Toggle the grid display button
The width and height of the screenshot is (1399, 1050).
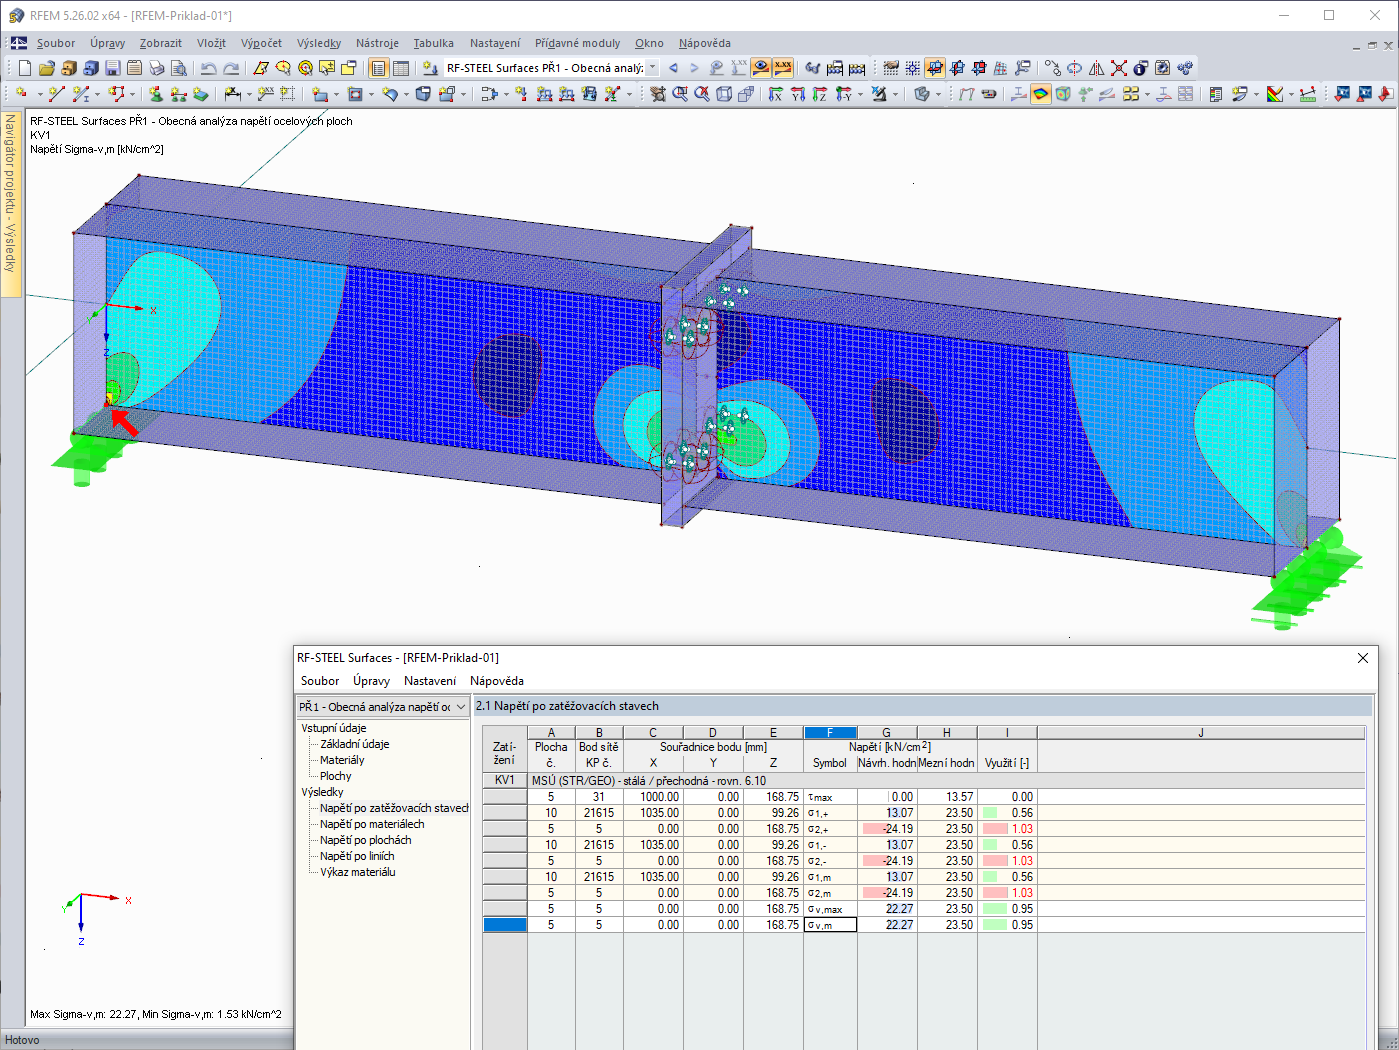pos(891,68)
